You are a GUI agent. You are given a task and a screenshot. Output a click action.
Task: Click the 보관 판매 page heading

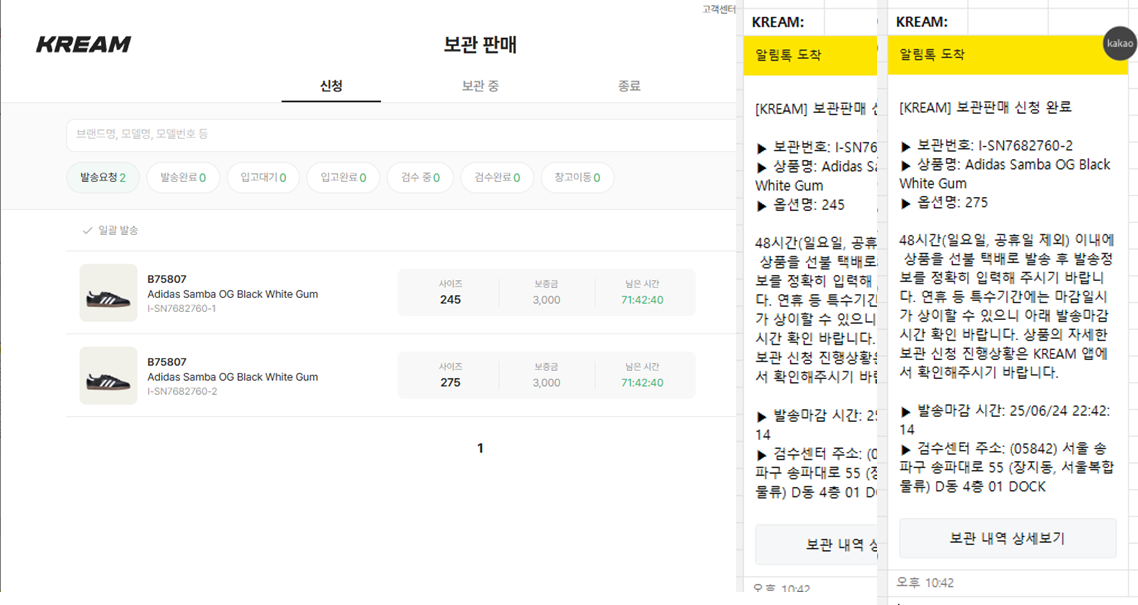coord(480,45)
